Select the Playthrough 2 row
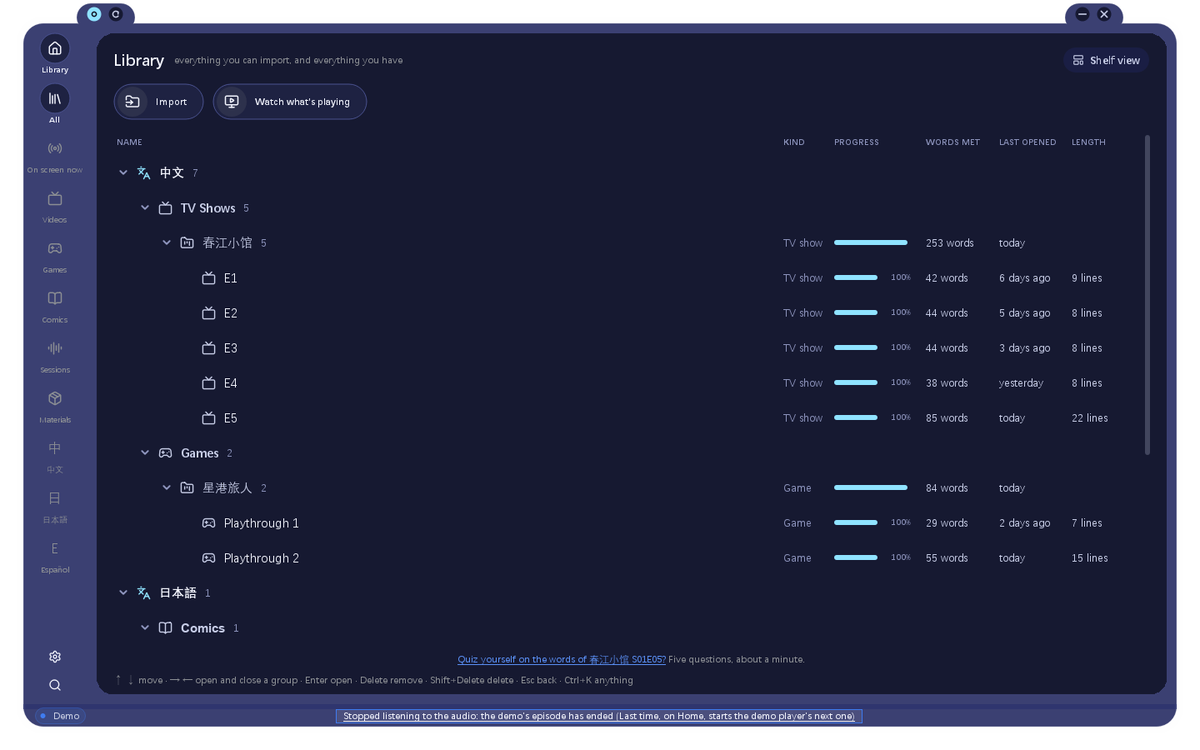This screenshot has height=750, width=1200. (627, 558)
